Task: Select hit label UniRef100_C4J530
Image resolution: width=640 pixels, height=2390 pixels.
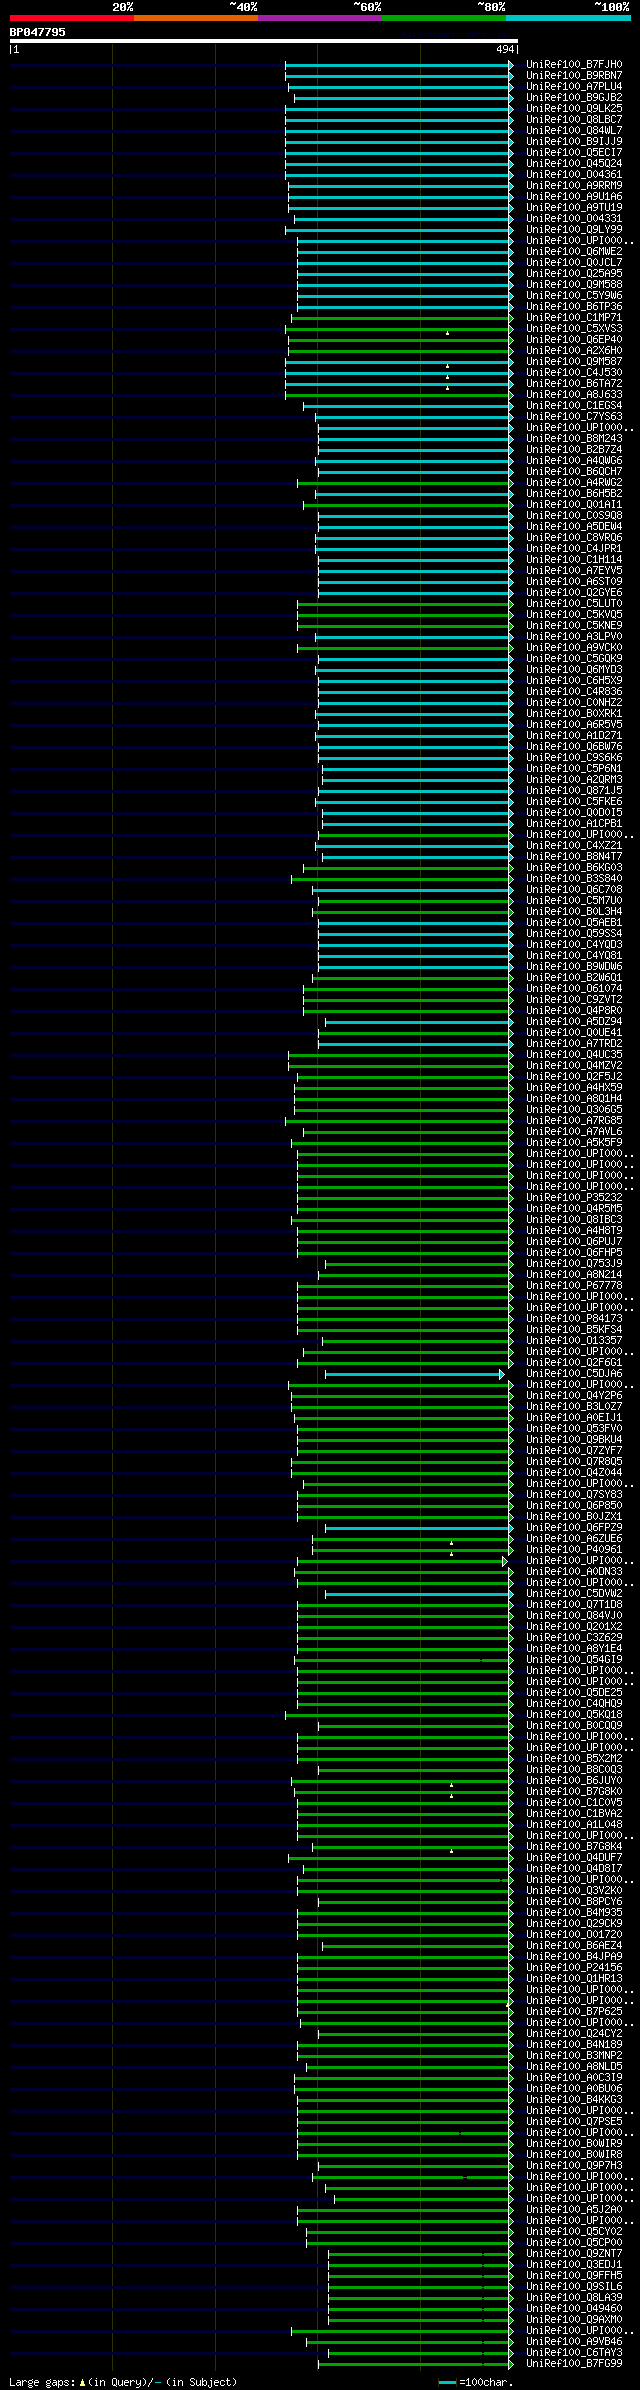Action: 574,373
